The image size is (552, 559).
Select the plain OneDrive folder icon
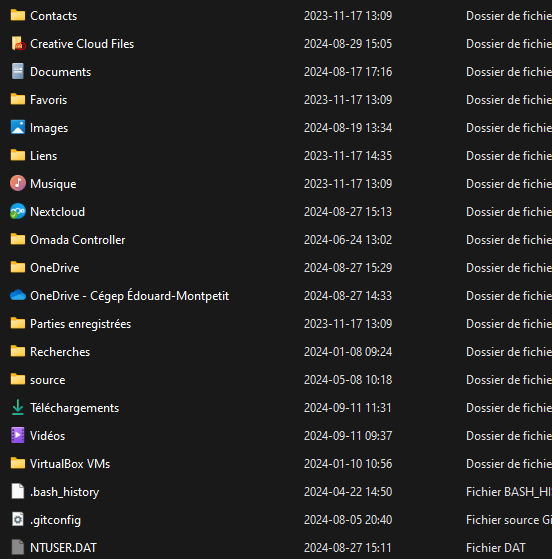(x=18, y=267)
